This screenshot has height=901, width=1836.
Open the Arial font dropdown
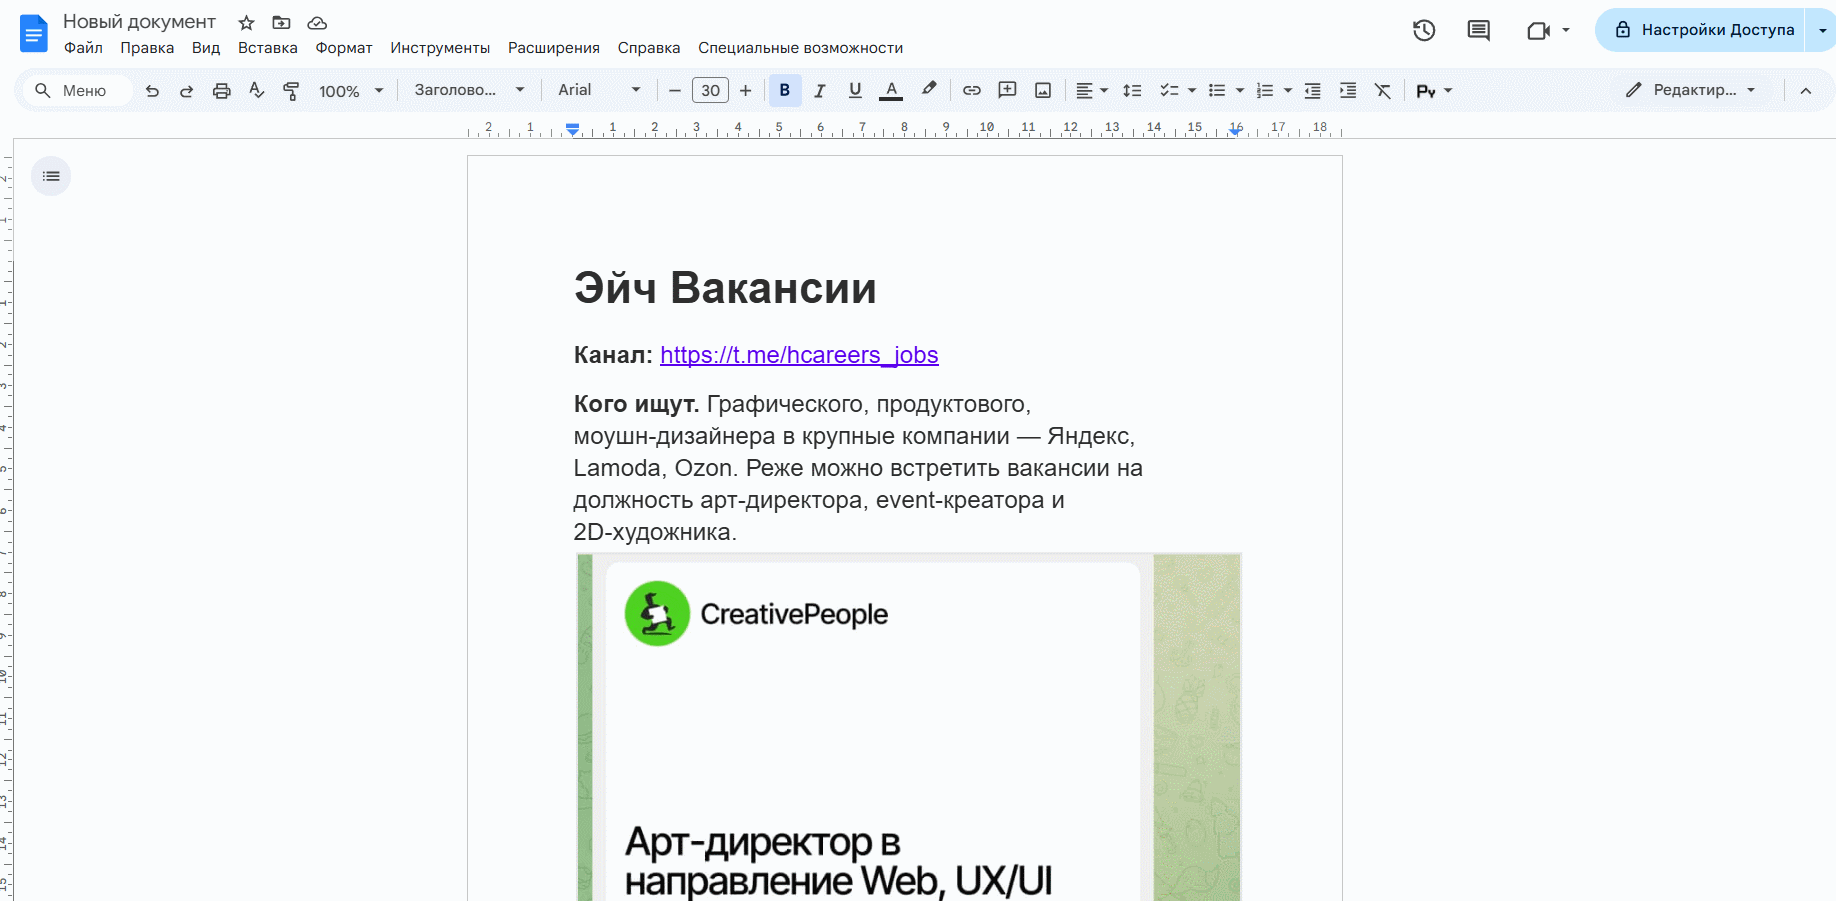click(599, 90)
